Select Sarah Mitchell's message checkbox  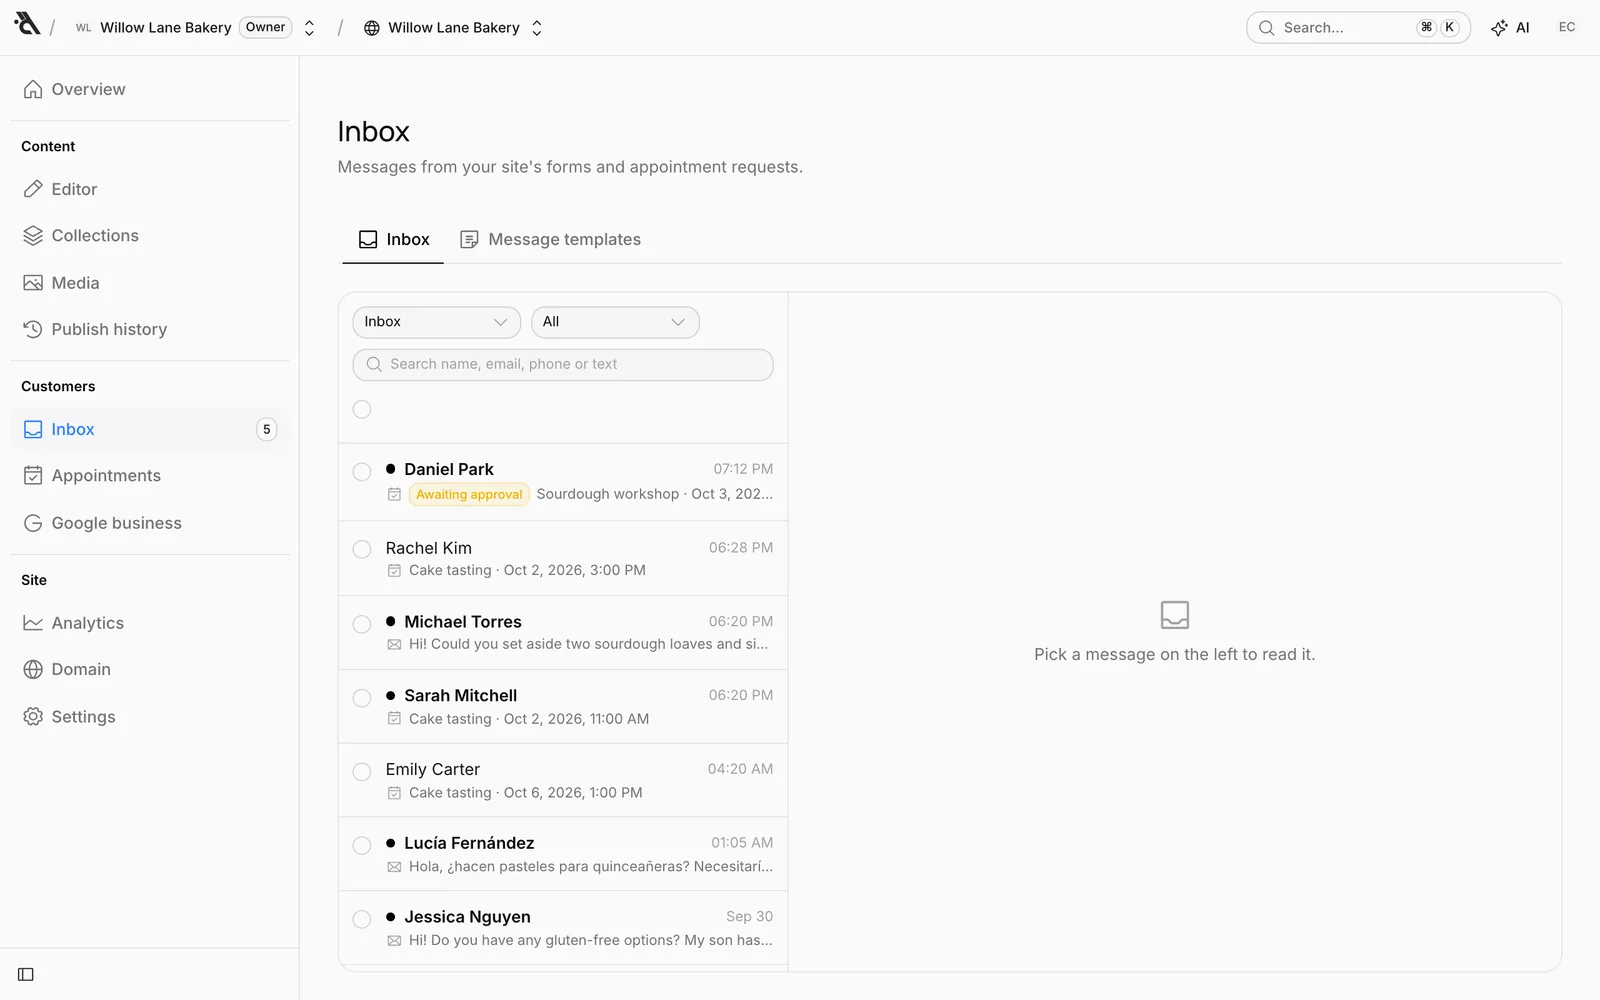pyautogui.click(x=362, y=697)
